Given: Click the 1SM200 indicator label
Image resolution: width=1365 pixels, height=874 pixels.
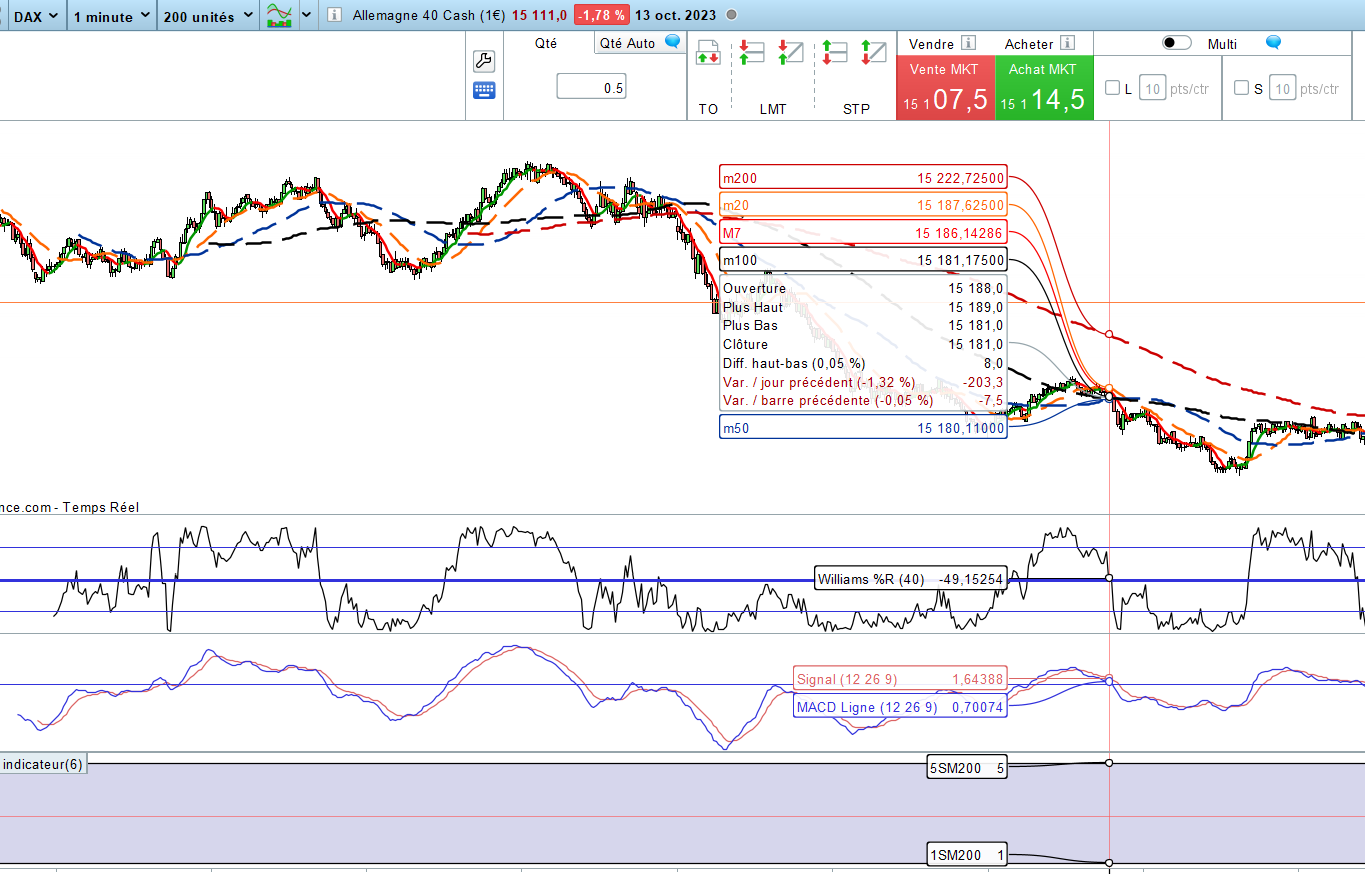Looking at the screenshot, I should [x=968, y=855].
